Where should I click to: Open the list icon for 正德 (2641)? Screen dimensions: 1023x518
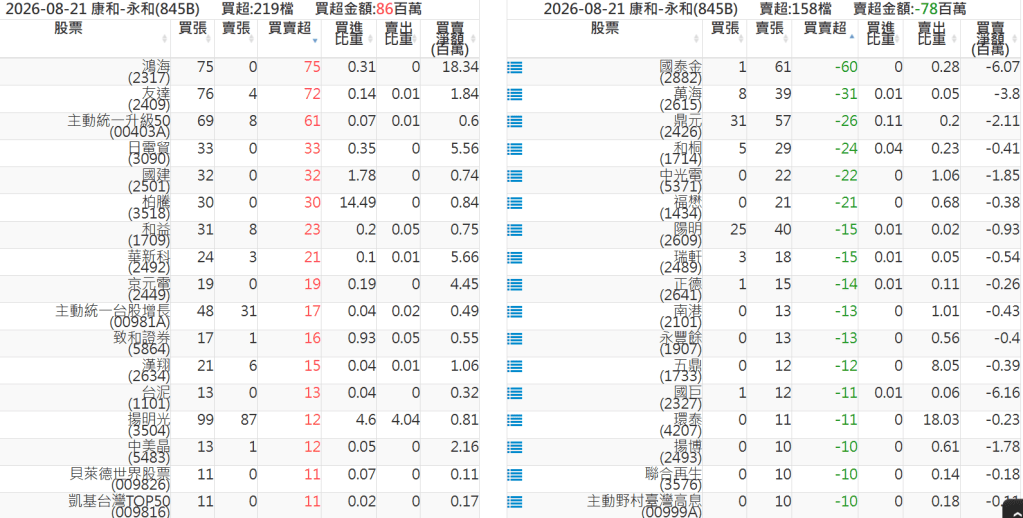pos(515,284)
